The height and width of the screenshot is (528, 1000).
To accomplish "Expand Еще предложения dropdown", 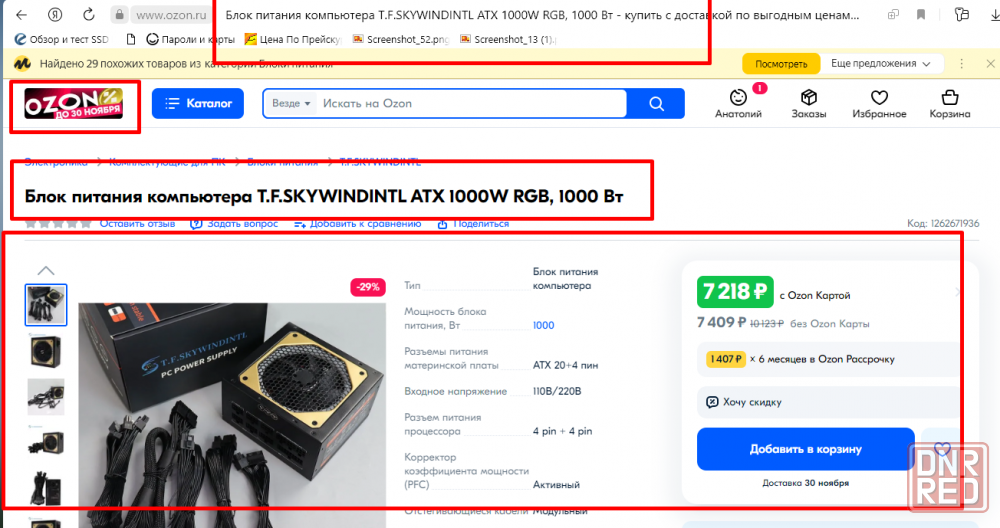I will (x=880, y=64).
